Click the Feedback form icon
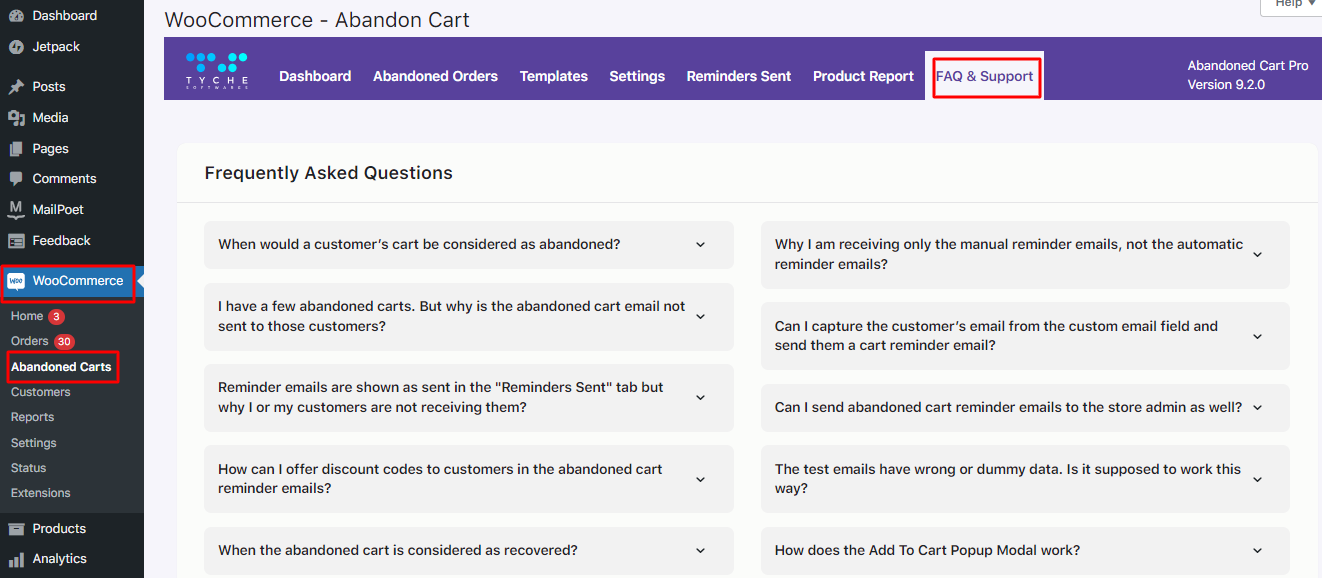Image resolution: width=1322 pixels, height=578 pixels. coord(16,241)
